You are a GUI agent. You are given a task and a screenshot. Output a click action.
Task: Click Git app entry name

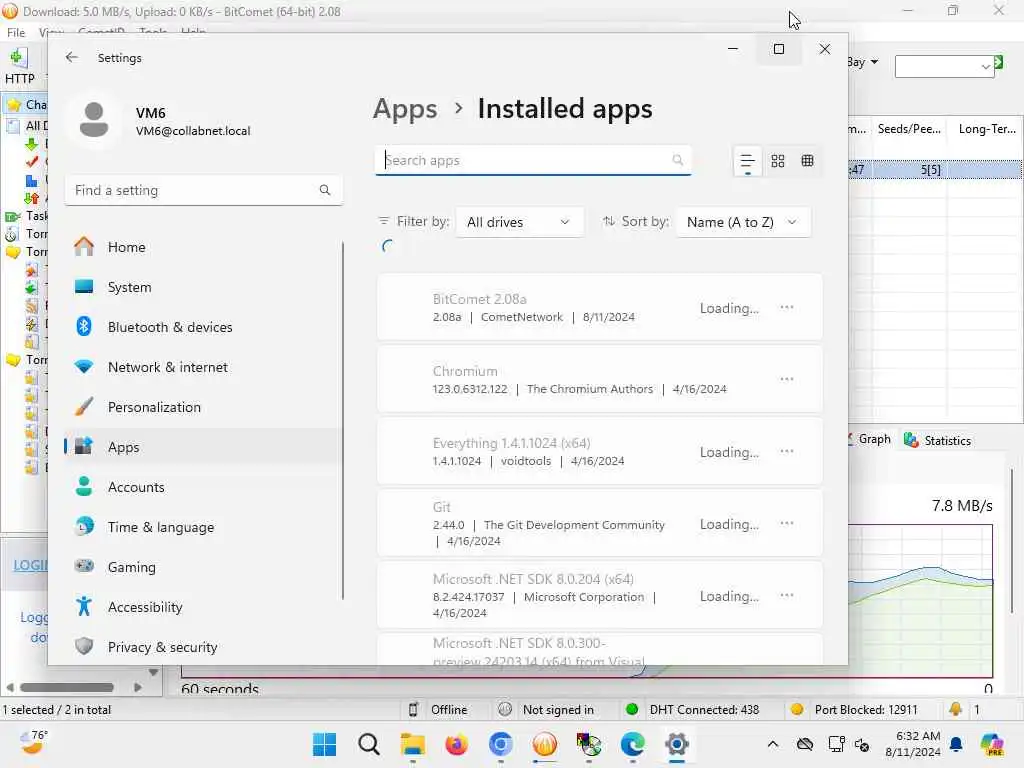(x=441, y=507)
